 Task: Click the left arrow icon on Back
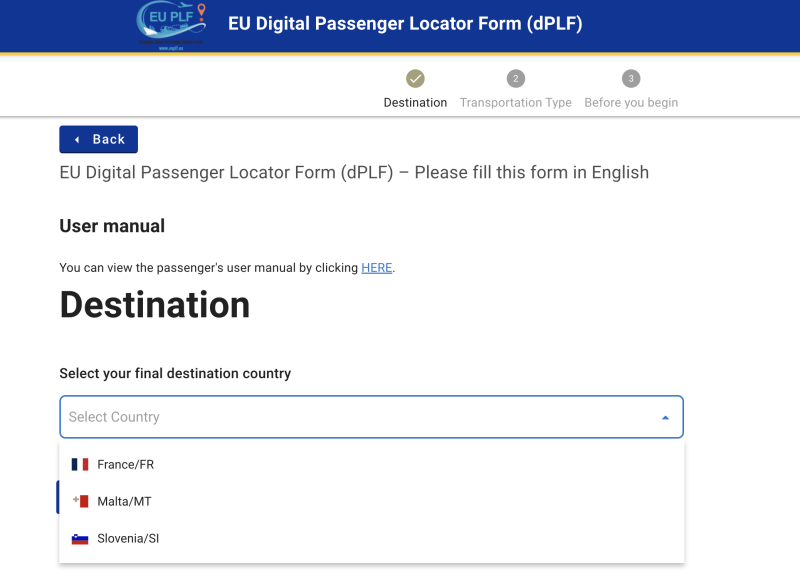point(77,140)
